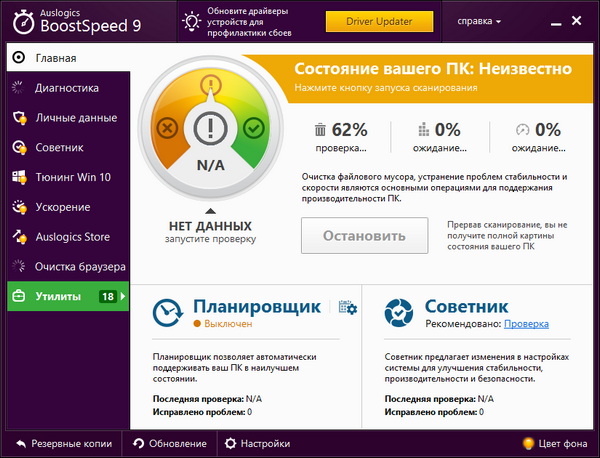
Task: Click the red X gauge icon
Action: pos(167,127)
